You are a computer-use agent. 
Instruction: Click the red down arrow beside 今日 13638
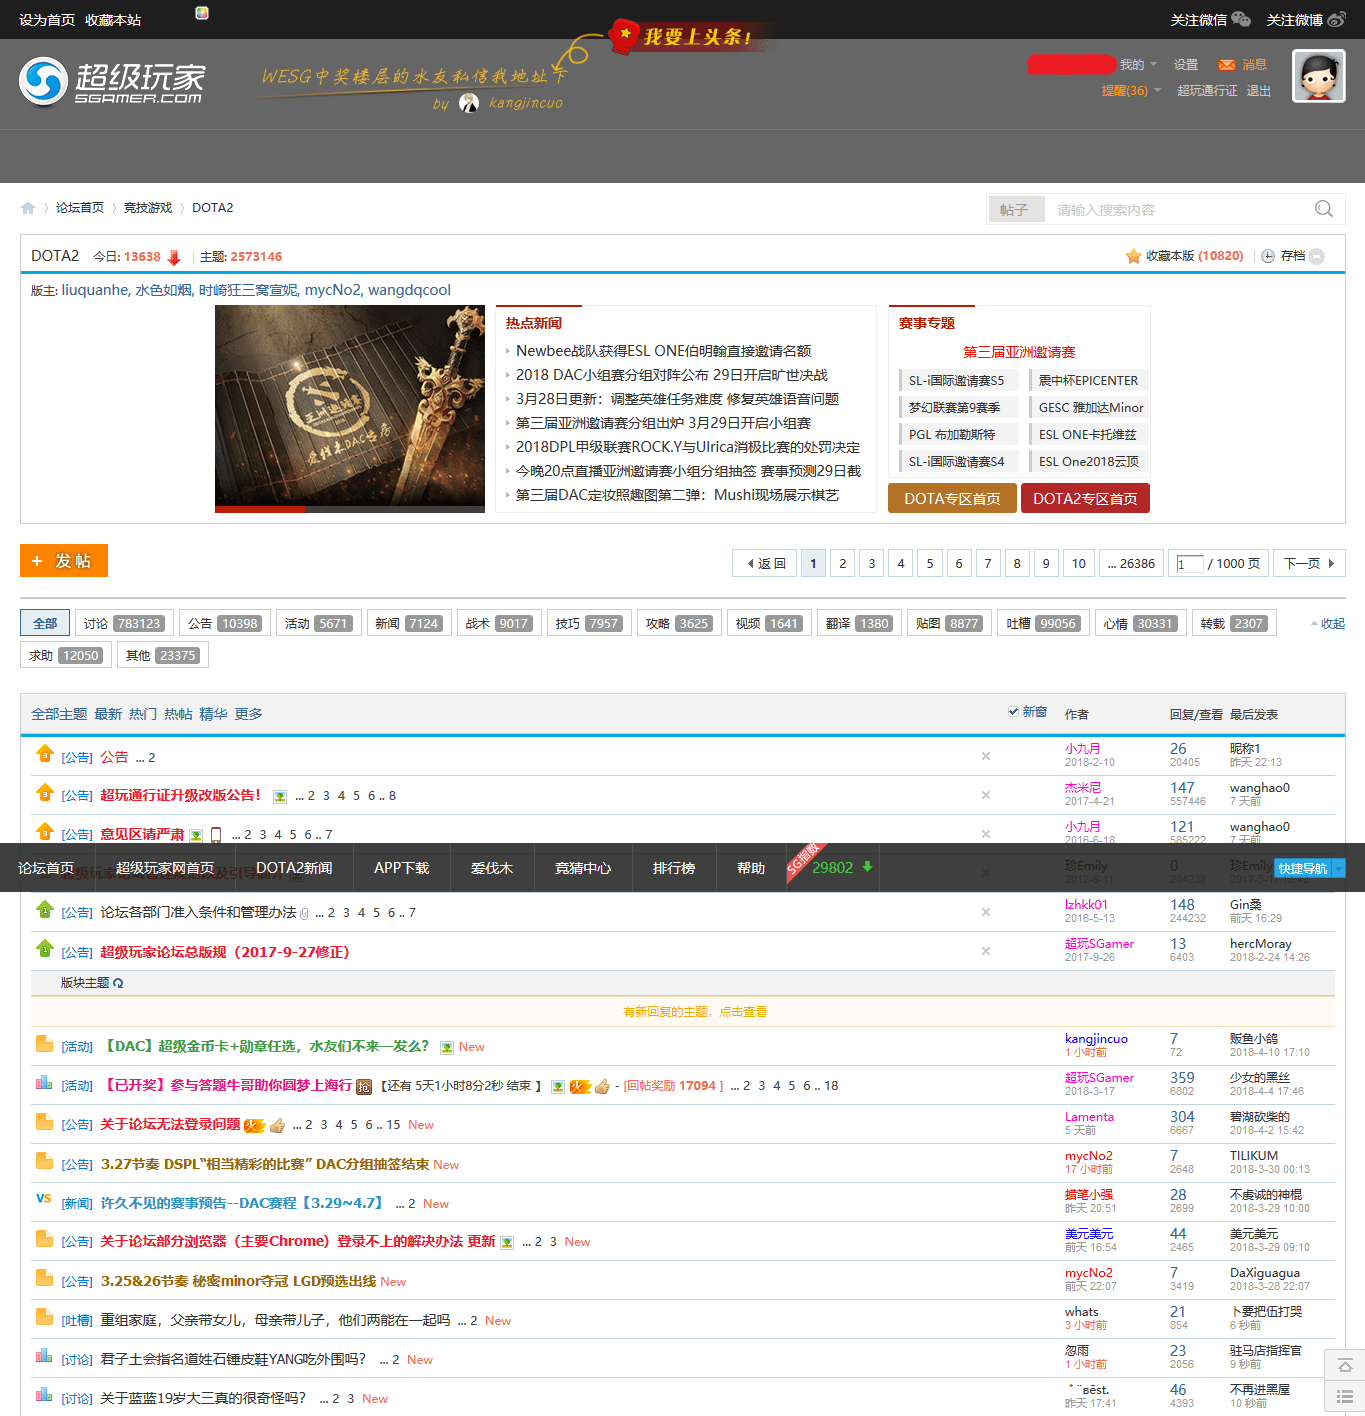(x=174, y=257)
